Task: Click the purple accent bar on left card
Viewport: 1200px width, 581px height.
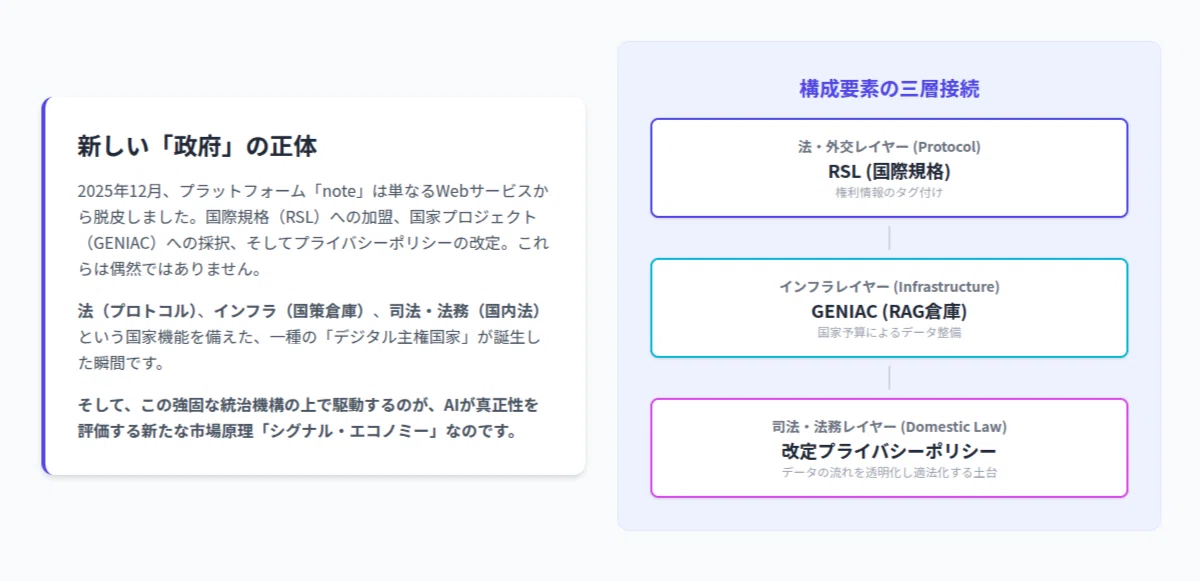Action: click(x=44, y=286)
